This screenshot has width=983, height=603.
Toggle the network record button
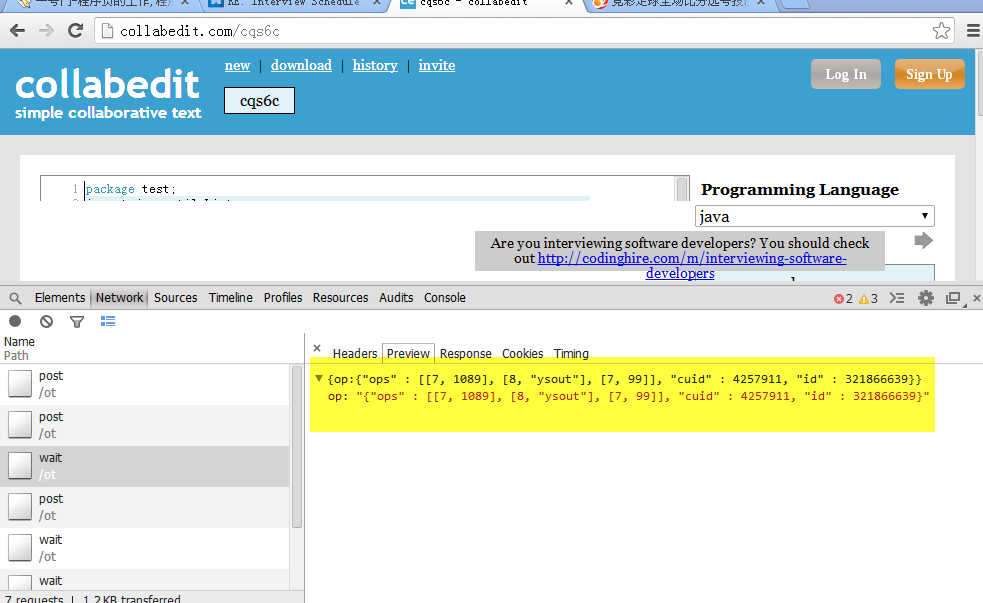[15, 322]
